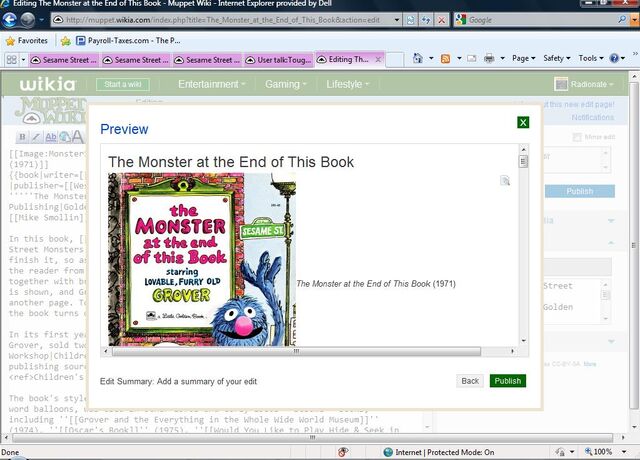Click the Refresh page icon
The width and height of the screenshot is (640, 460).
[x=426, y=20]
